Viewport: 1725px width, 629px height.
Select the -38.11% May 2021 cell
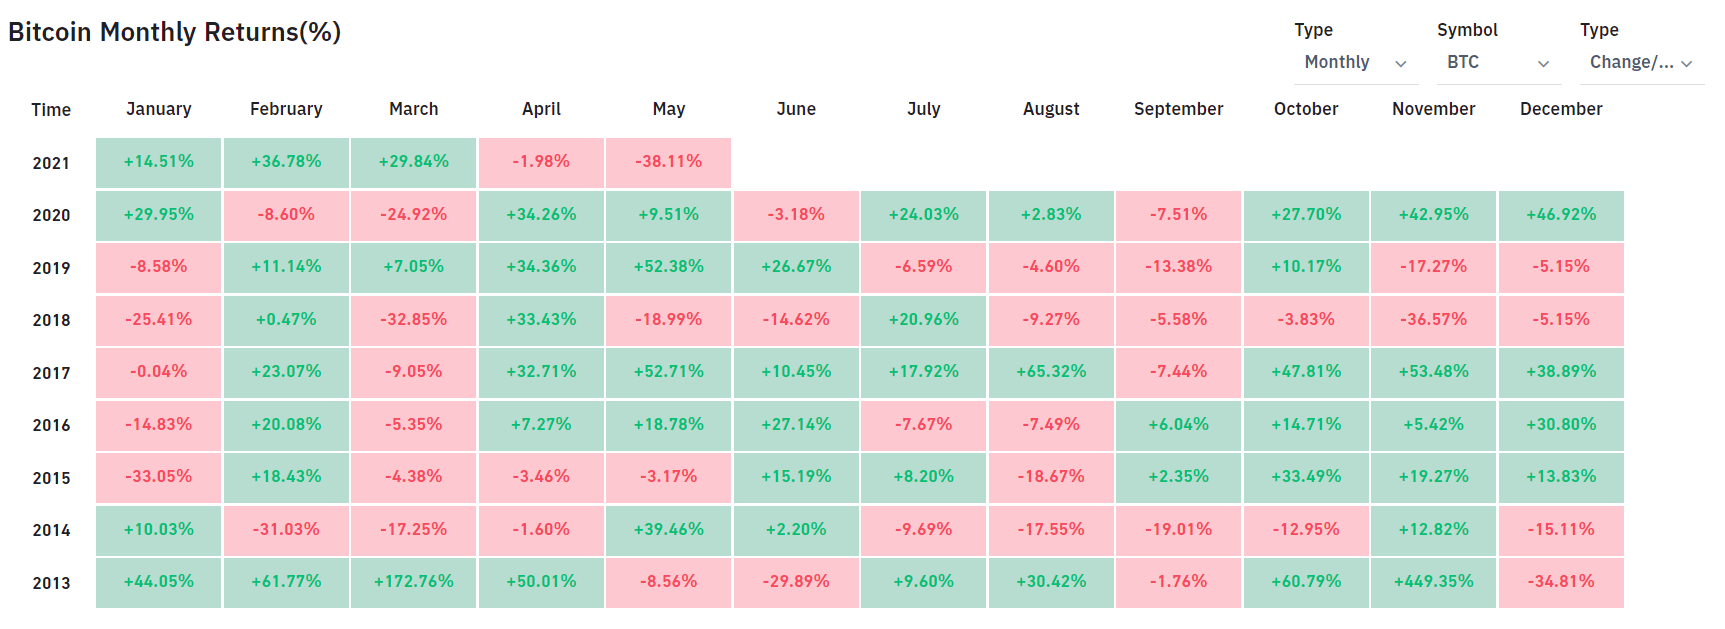pyautogui.click(x=668, y=162)
